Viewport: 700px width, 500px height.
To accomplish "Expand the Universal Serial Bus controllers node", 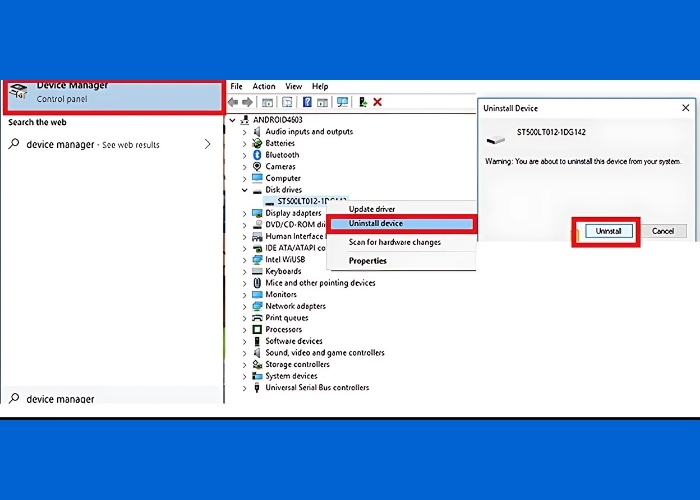I will (x=245, y=388).
